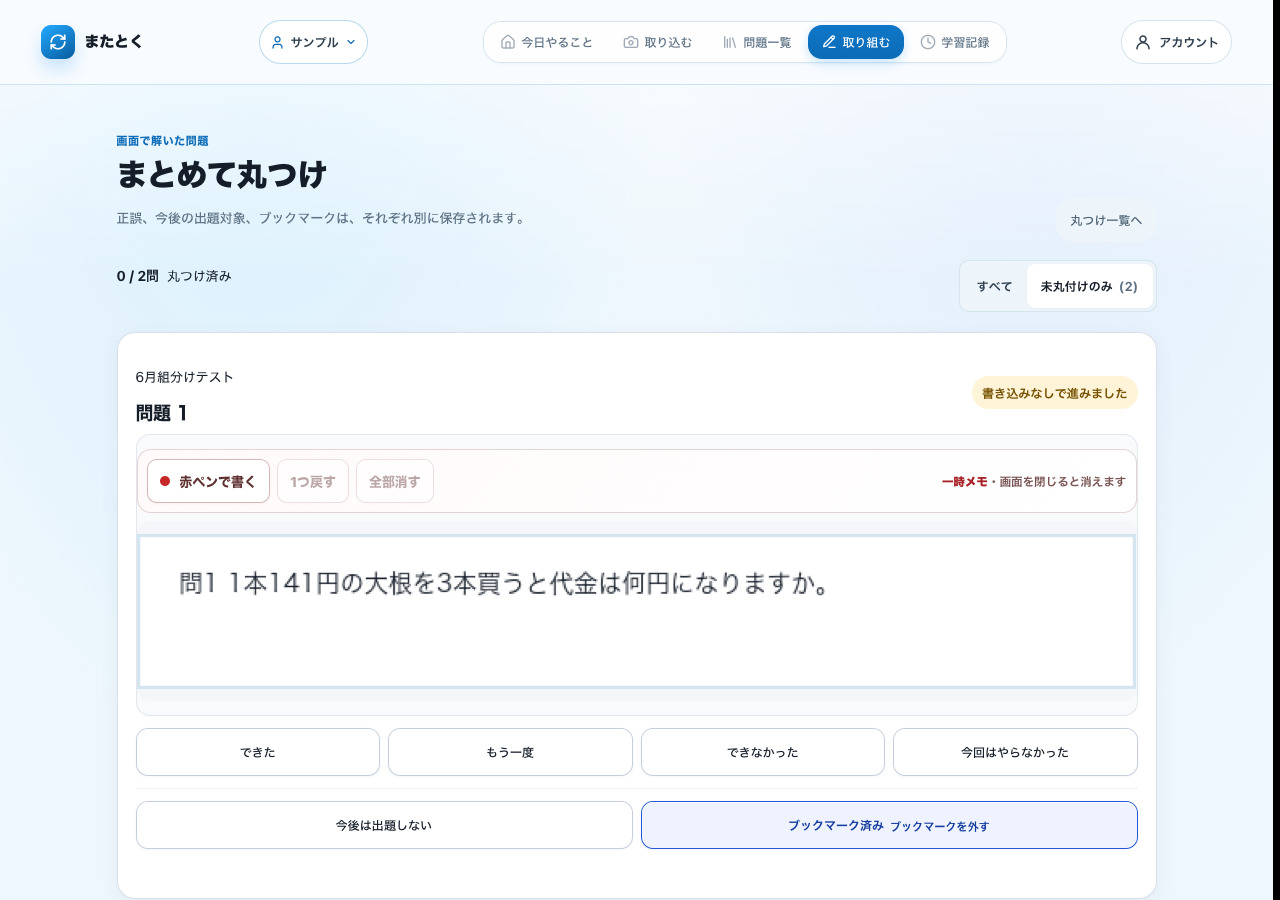This screenshot has width=1280, height=900.
Task: Go to the 取り込む tab
Action: pyautogui.click(x=658, y=42)
